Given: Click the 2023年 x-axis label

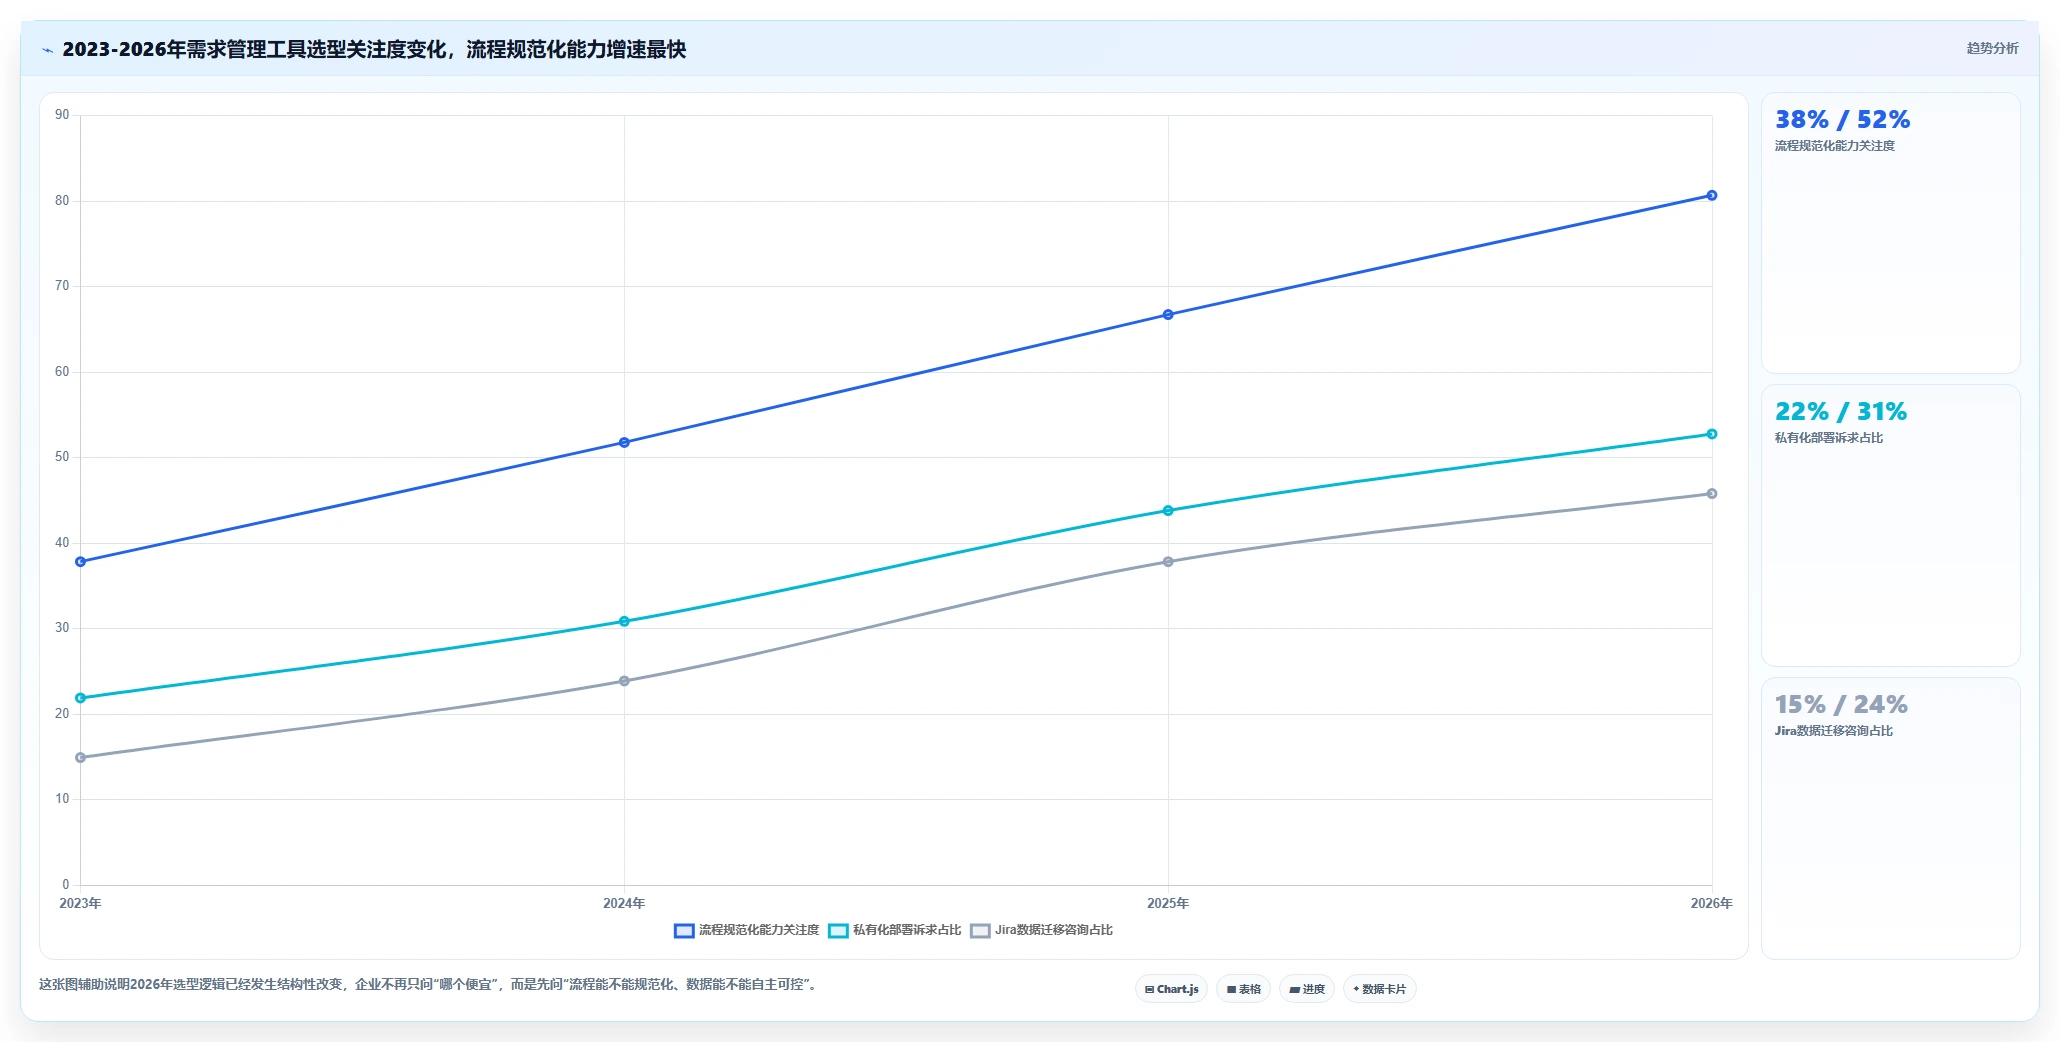Looking at the screenshot, I should pos(80,903).
